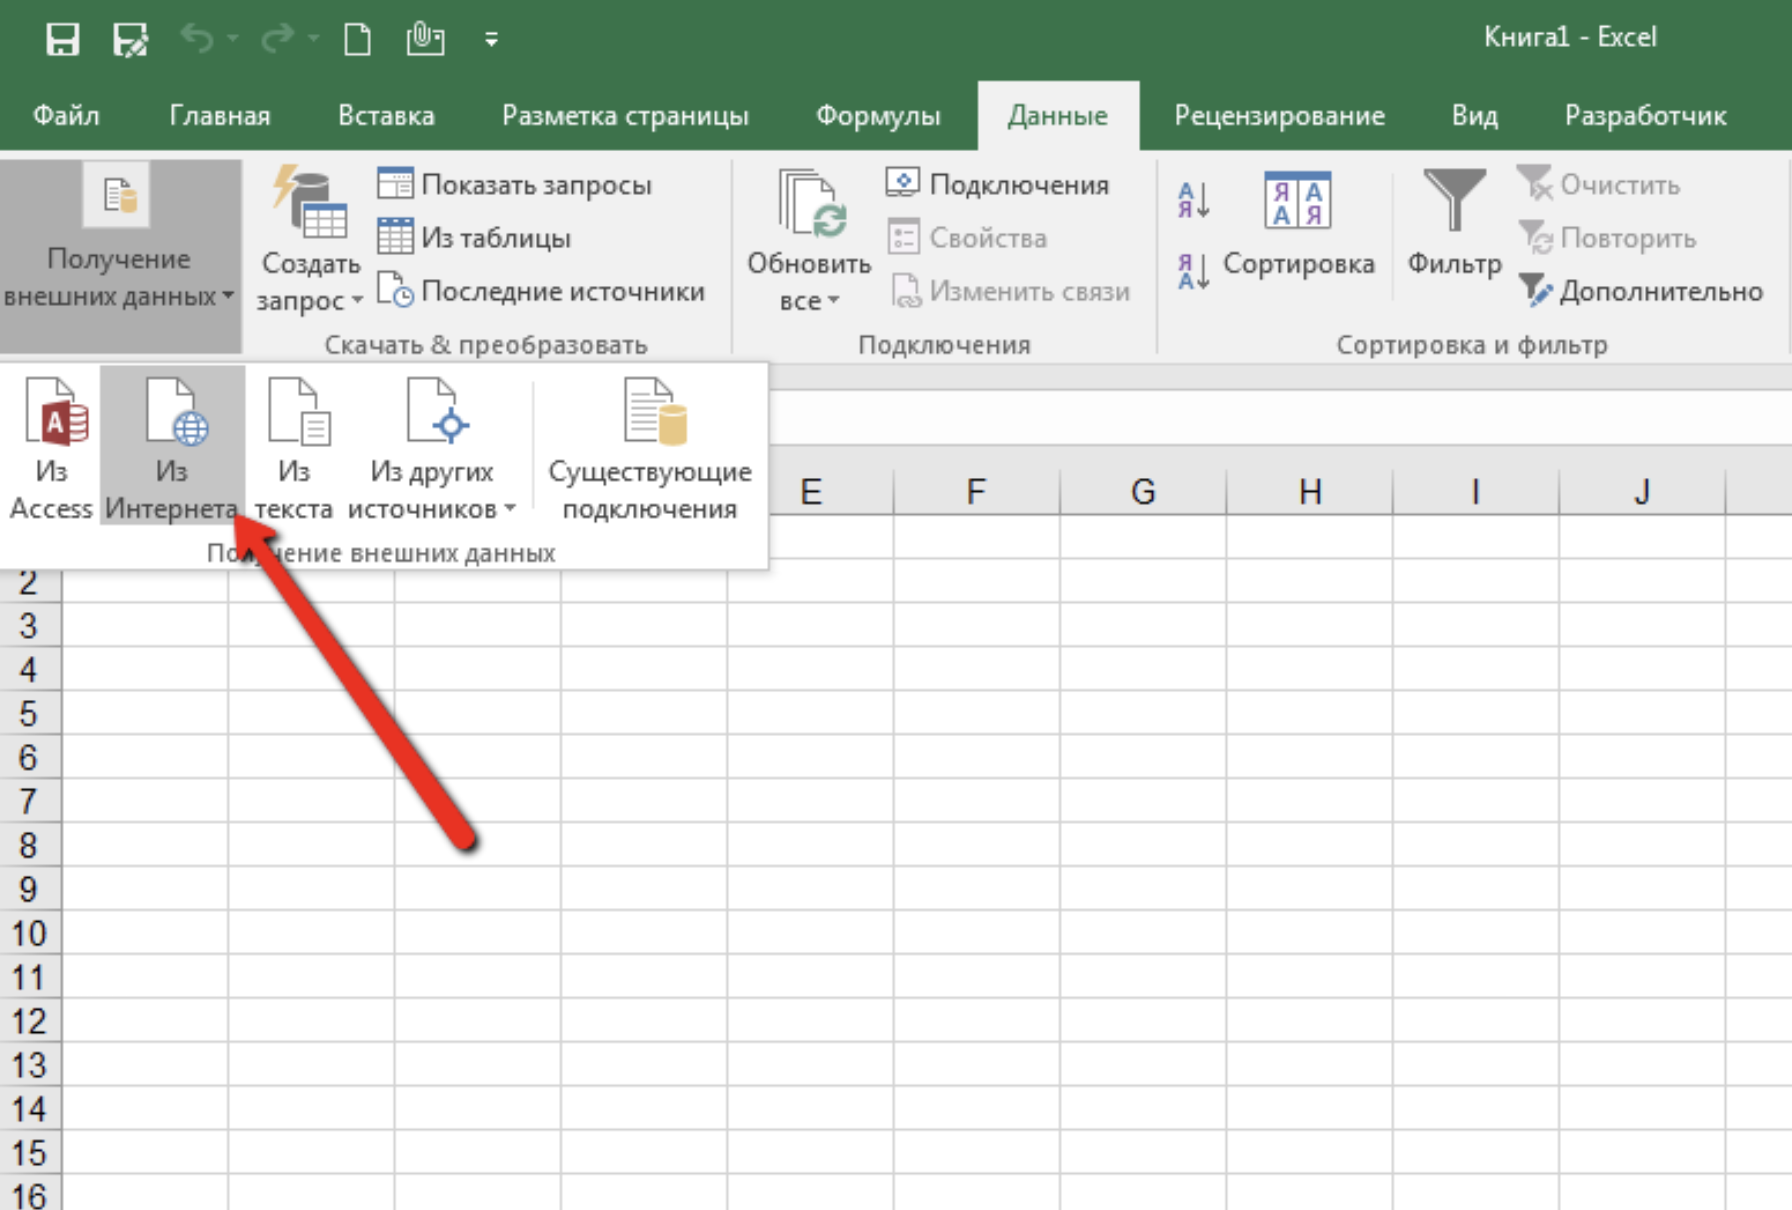
Task: Open the Файл tab
Action: pyautogui.click(x=66, y=116)
